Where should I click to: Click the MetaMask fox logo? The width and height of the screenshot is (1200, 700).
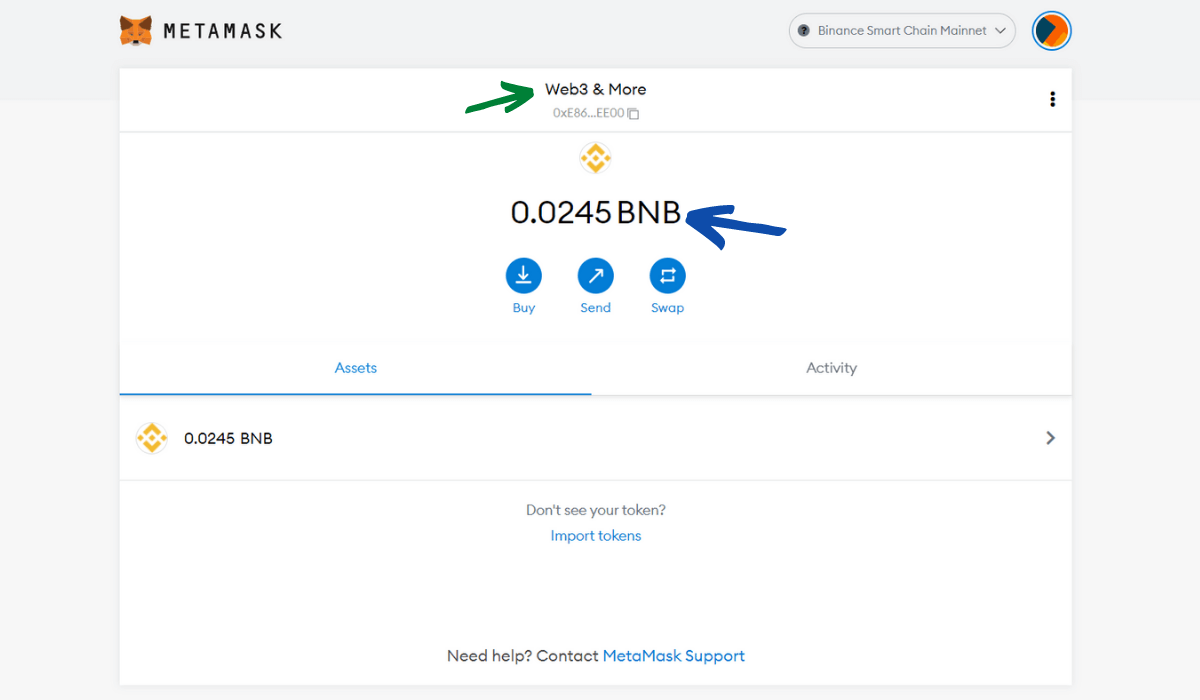[x=136, y=31]
